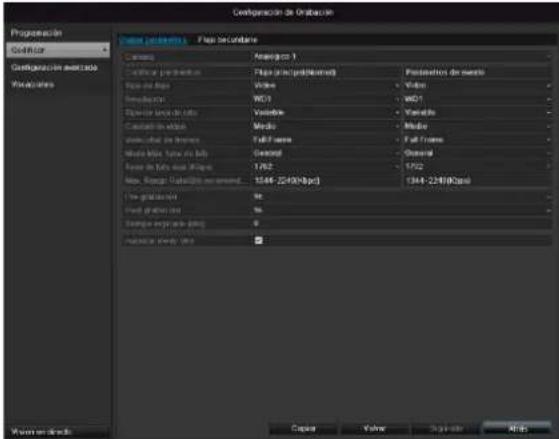Open main stream Full Frame rate dropdown
559x439 pixels.
click(326, 140)
